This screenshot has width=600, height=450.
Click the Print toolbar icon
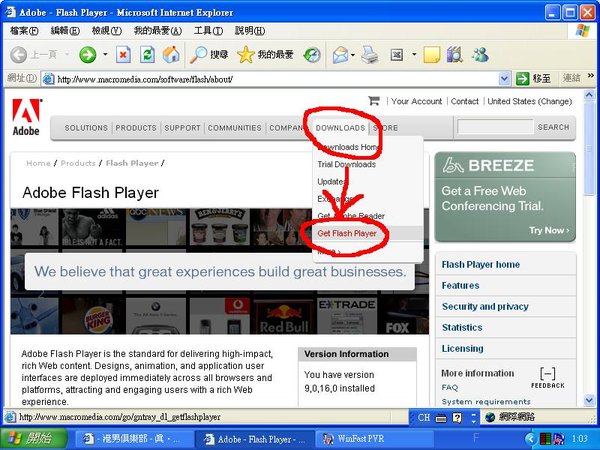pos(369,54)
